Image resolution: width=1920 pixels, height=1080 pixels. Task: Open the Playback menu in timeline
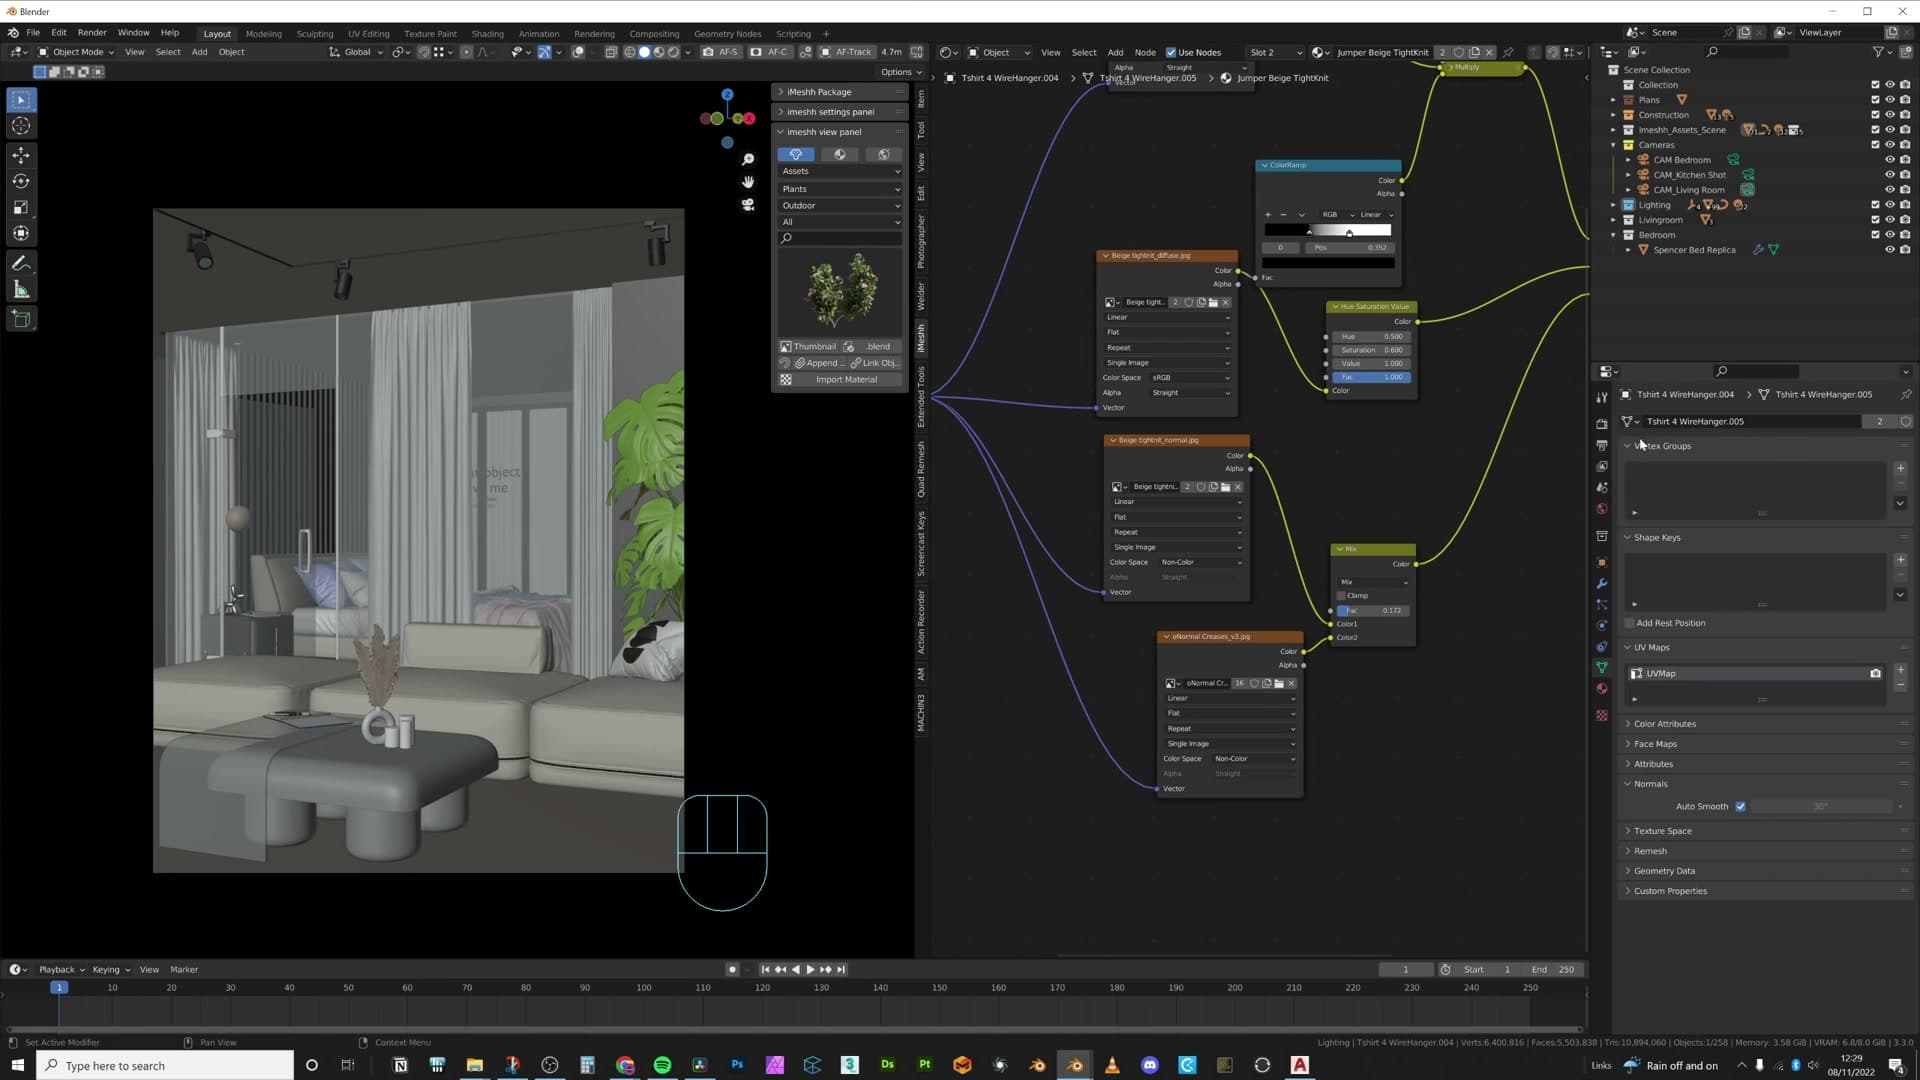pos(61,970)
